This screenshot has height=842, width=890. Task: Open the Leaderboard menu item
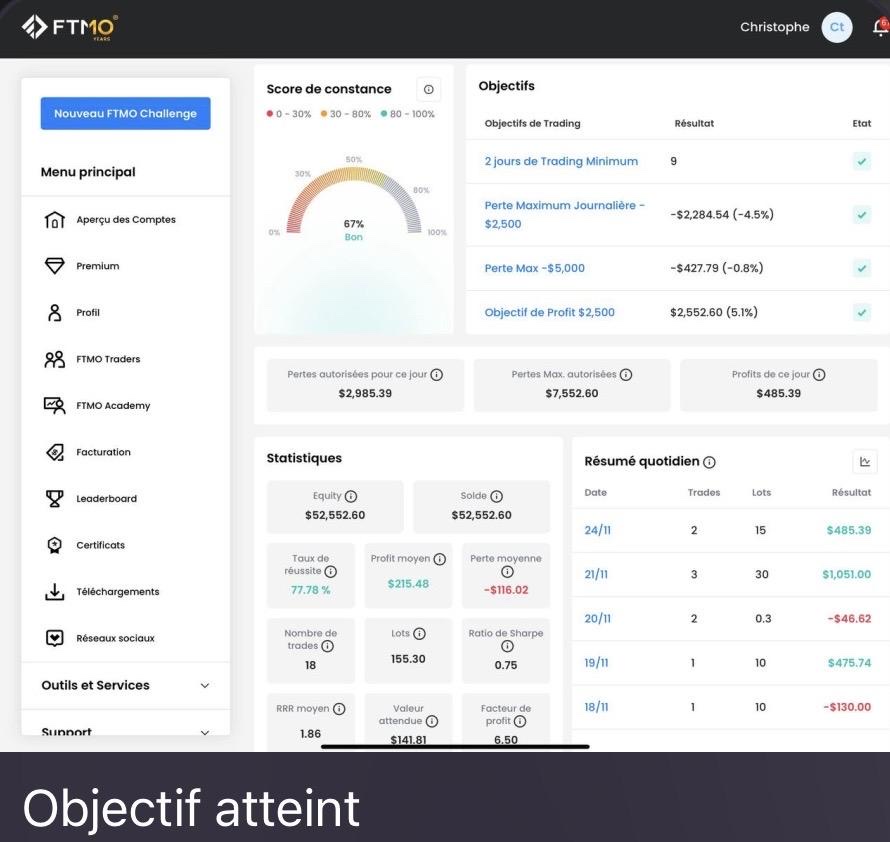point(125,499)
